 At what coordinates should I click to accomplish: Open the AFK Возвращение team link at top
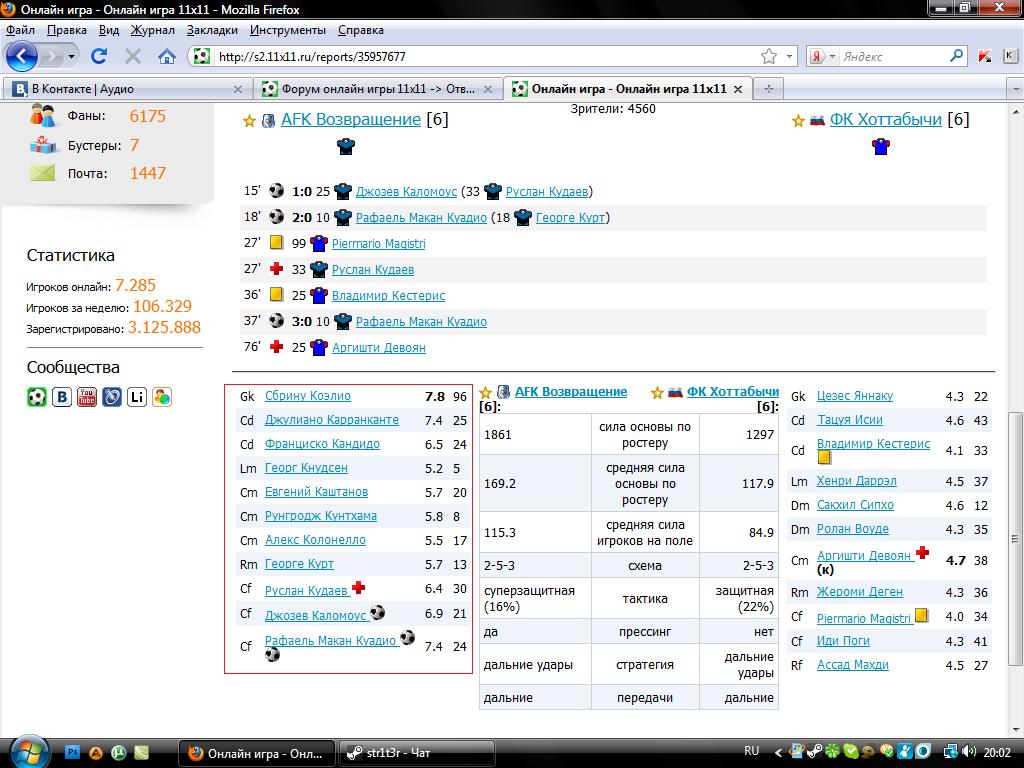click(x=350, y=120)
